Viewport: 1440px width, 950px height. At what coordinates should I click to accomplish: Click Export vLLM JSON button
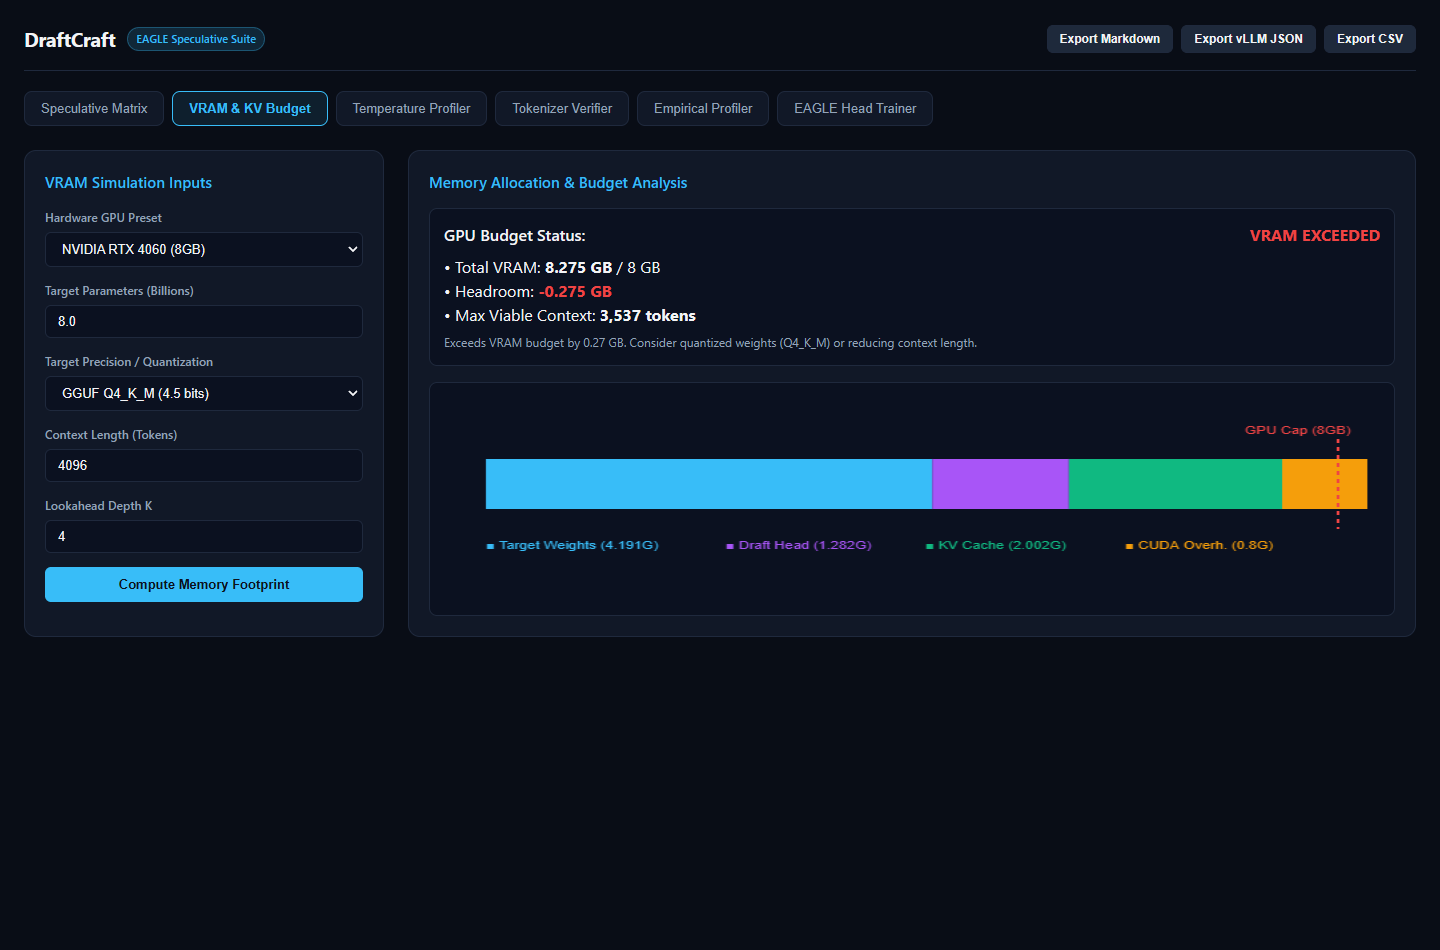(x=1248, y=39)
